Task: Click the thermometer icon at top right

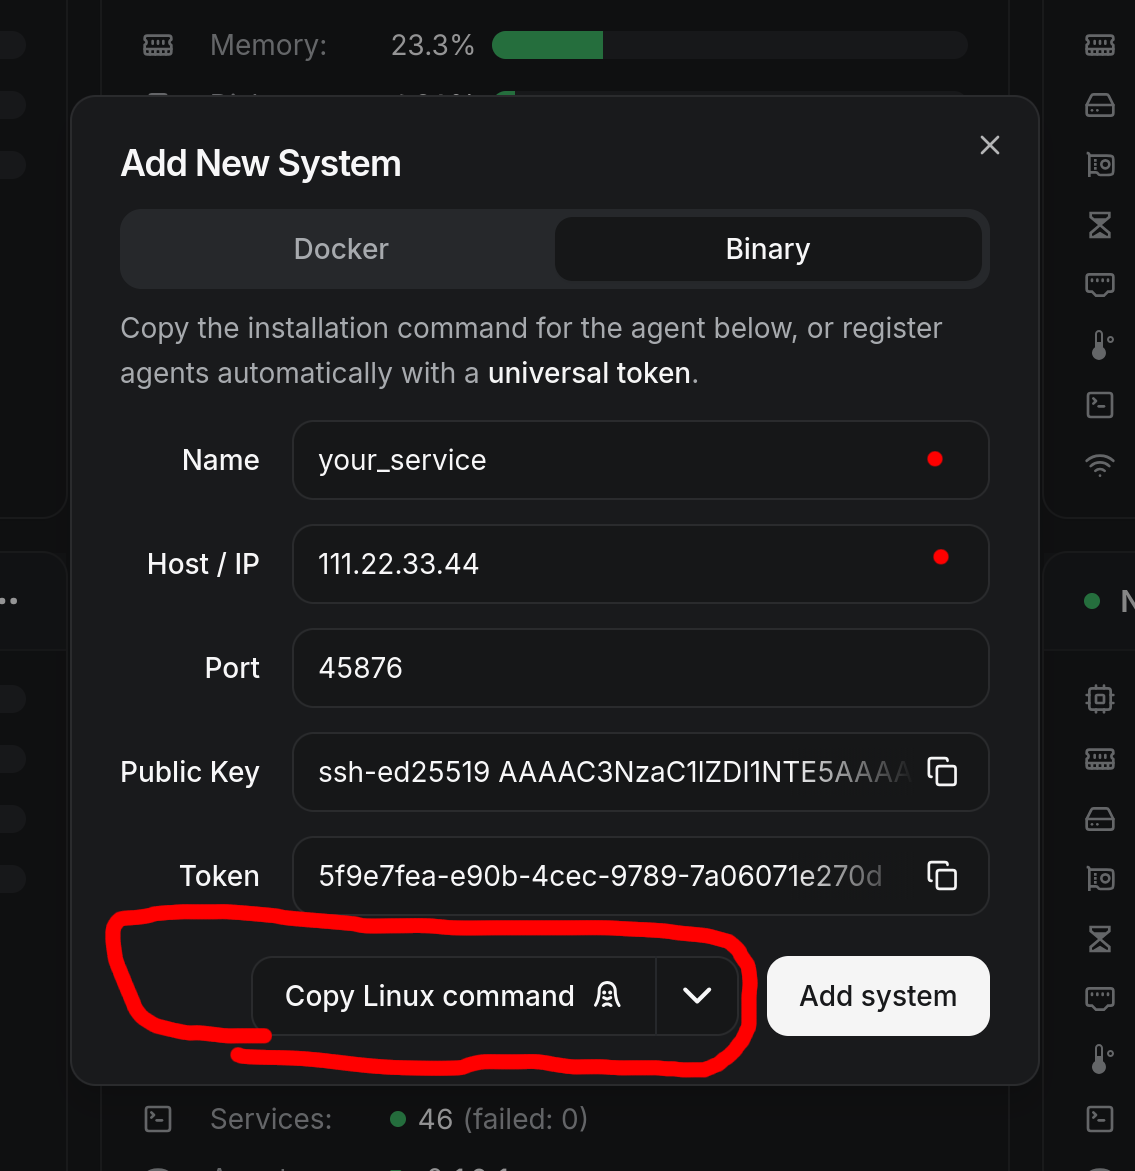Action: click(x=1100, y=345)
